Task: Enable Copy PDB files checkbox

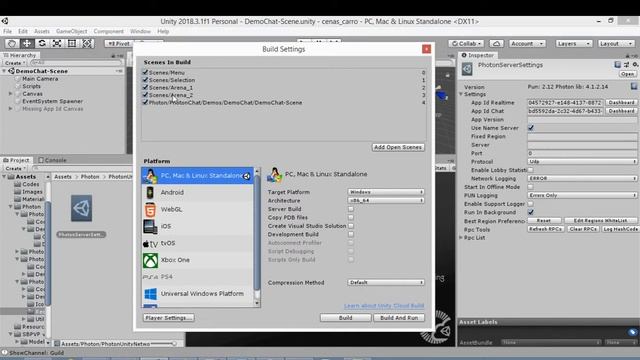Action: pos(351,218)
